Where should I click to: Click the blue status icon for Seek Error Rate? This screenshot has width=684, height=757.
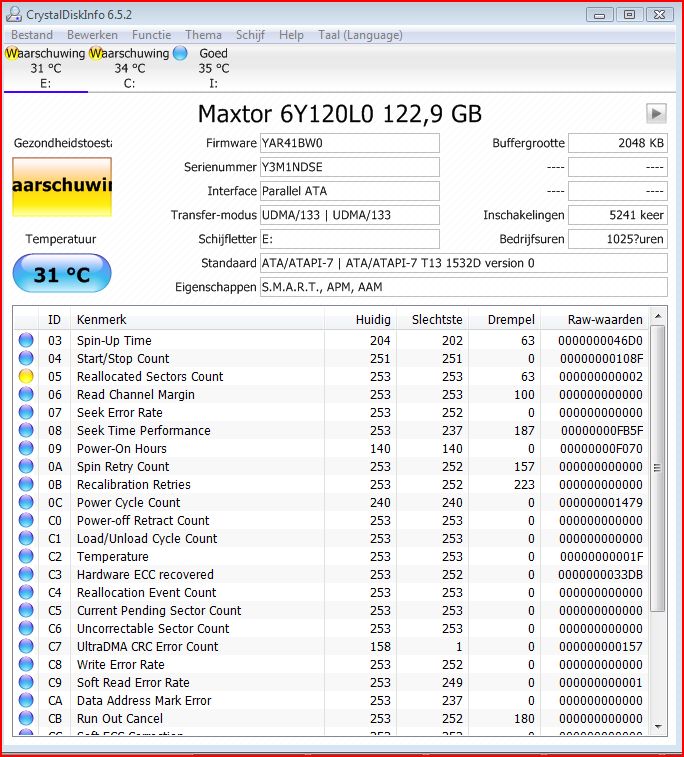26,412
